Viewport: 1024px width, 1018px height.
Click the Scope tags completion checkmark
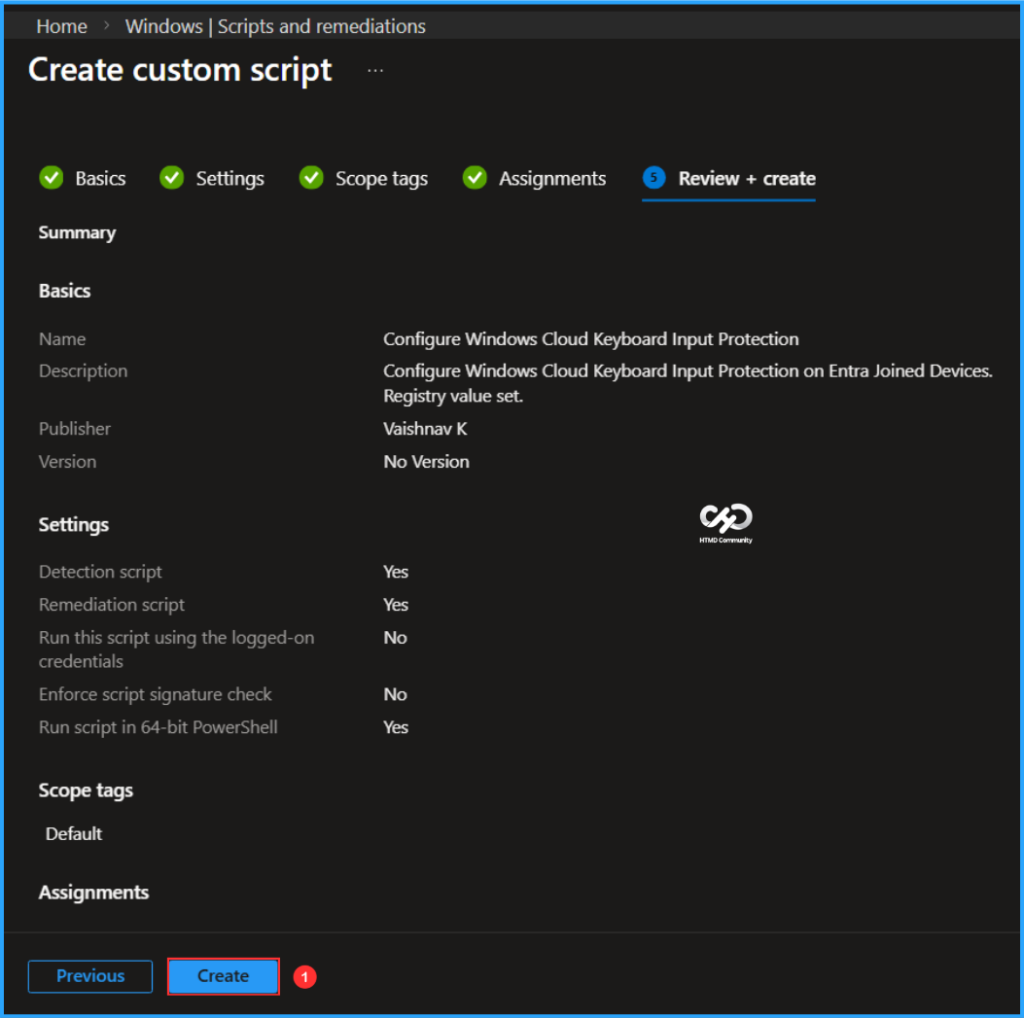point(311,178)
